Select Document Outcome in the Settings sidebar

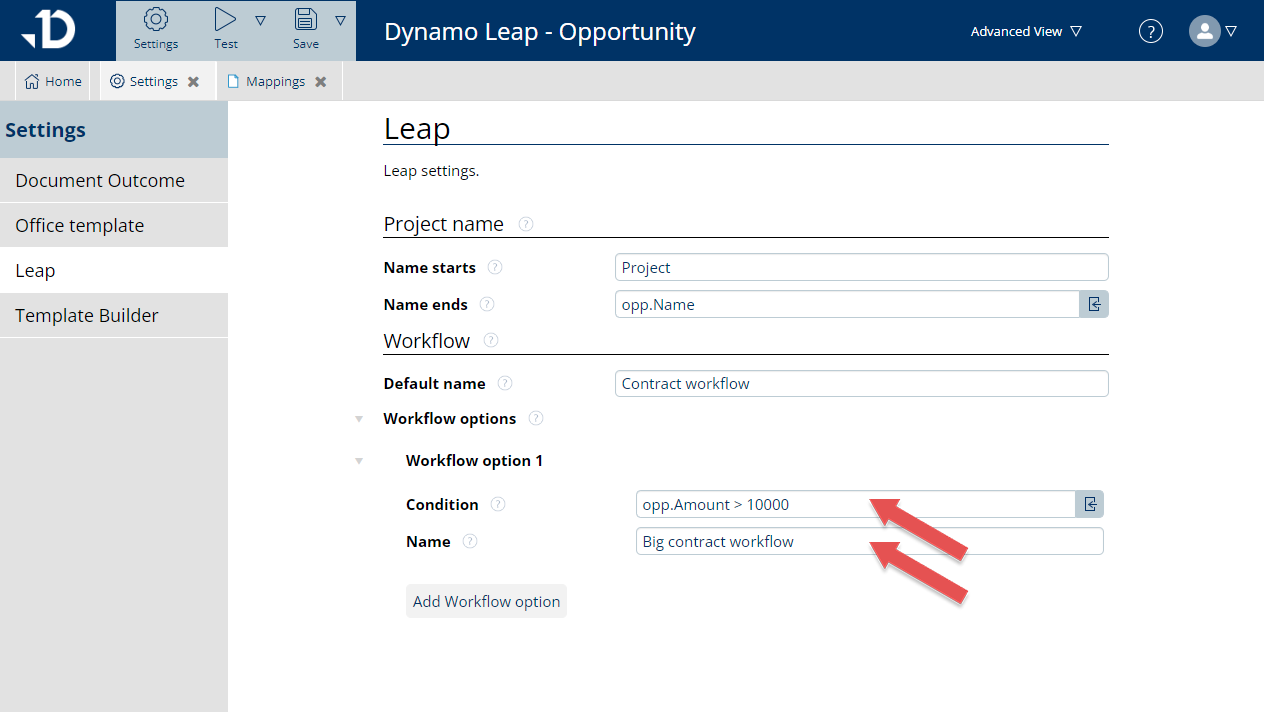point(100,180)
